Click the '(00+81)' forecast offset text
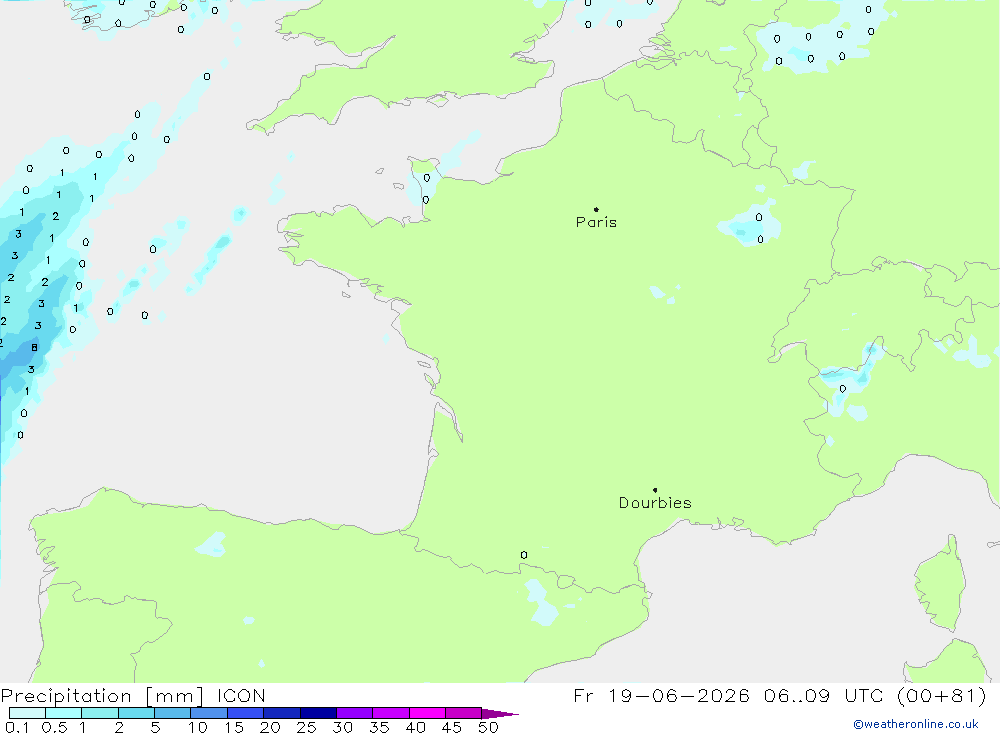Viewport: 1000px width, 733px height. pyautogui.click(x=941, y=695)
